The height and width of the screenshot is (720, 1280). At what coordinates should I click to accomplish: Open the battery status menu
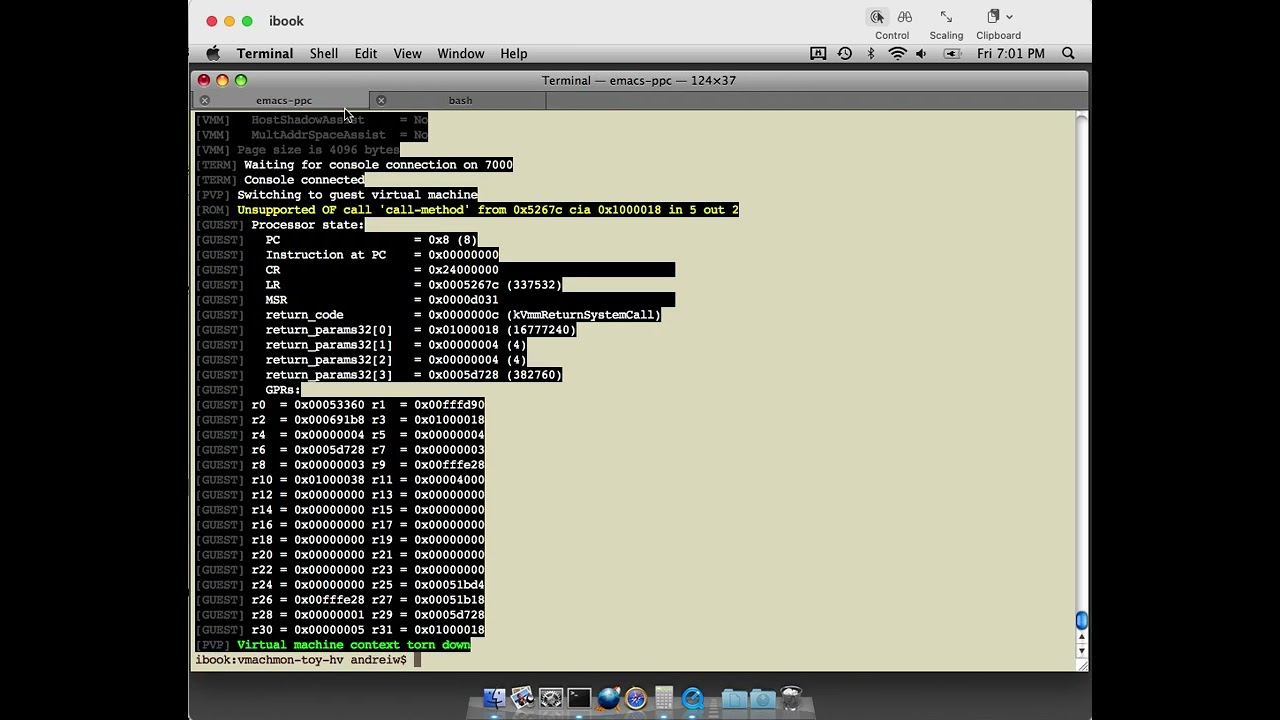pyautogui.click(x=952, y=54)
